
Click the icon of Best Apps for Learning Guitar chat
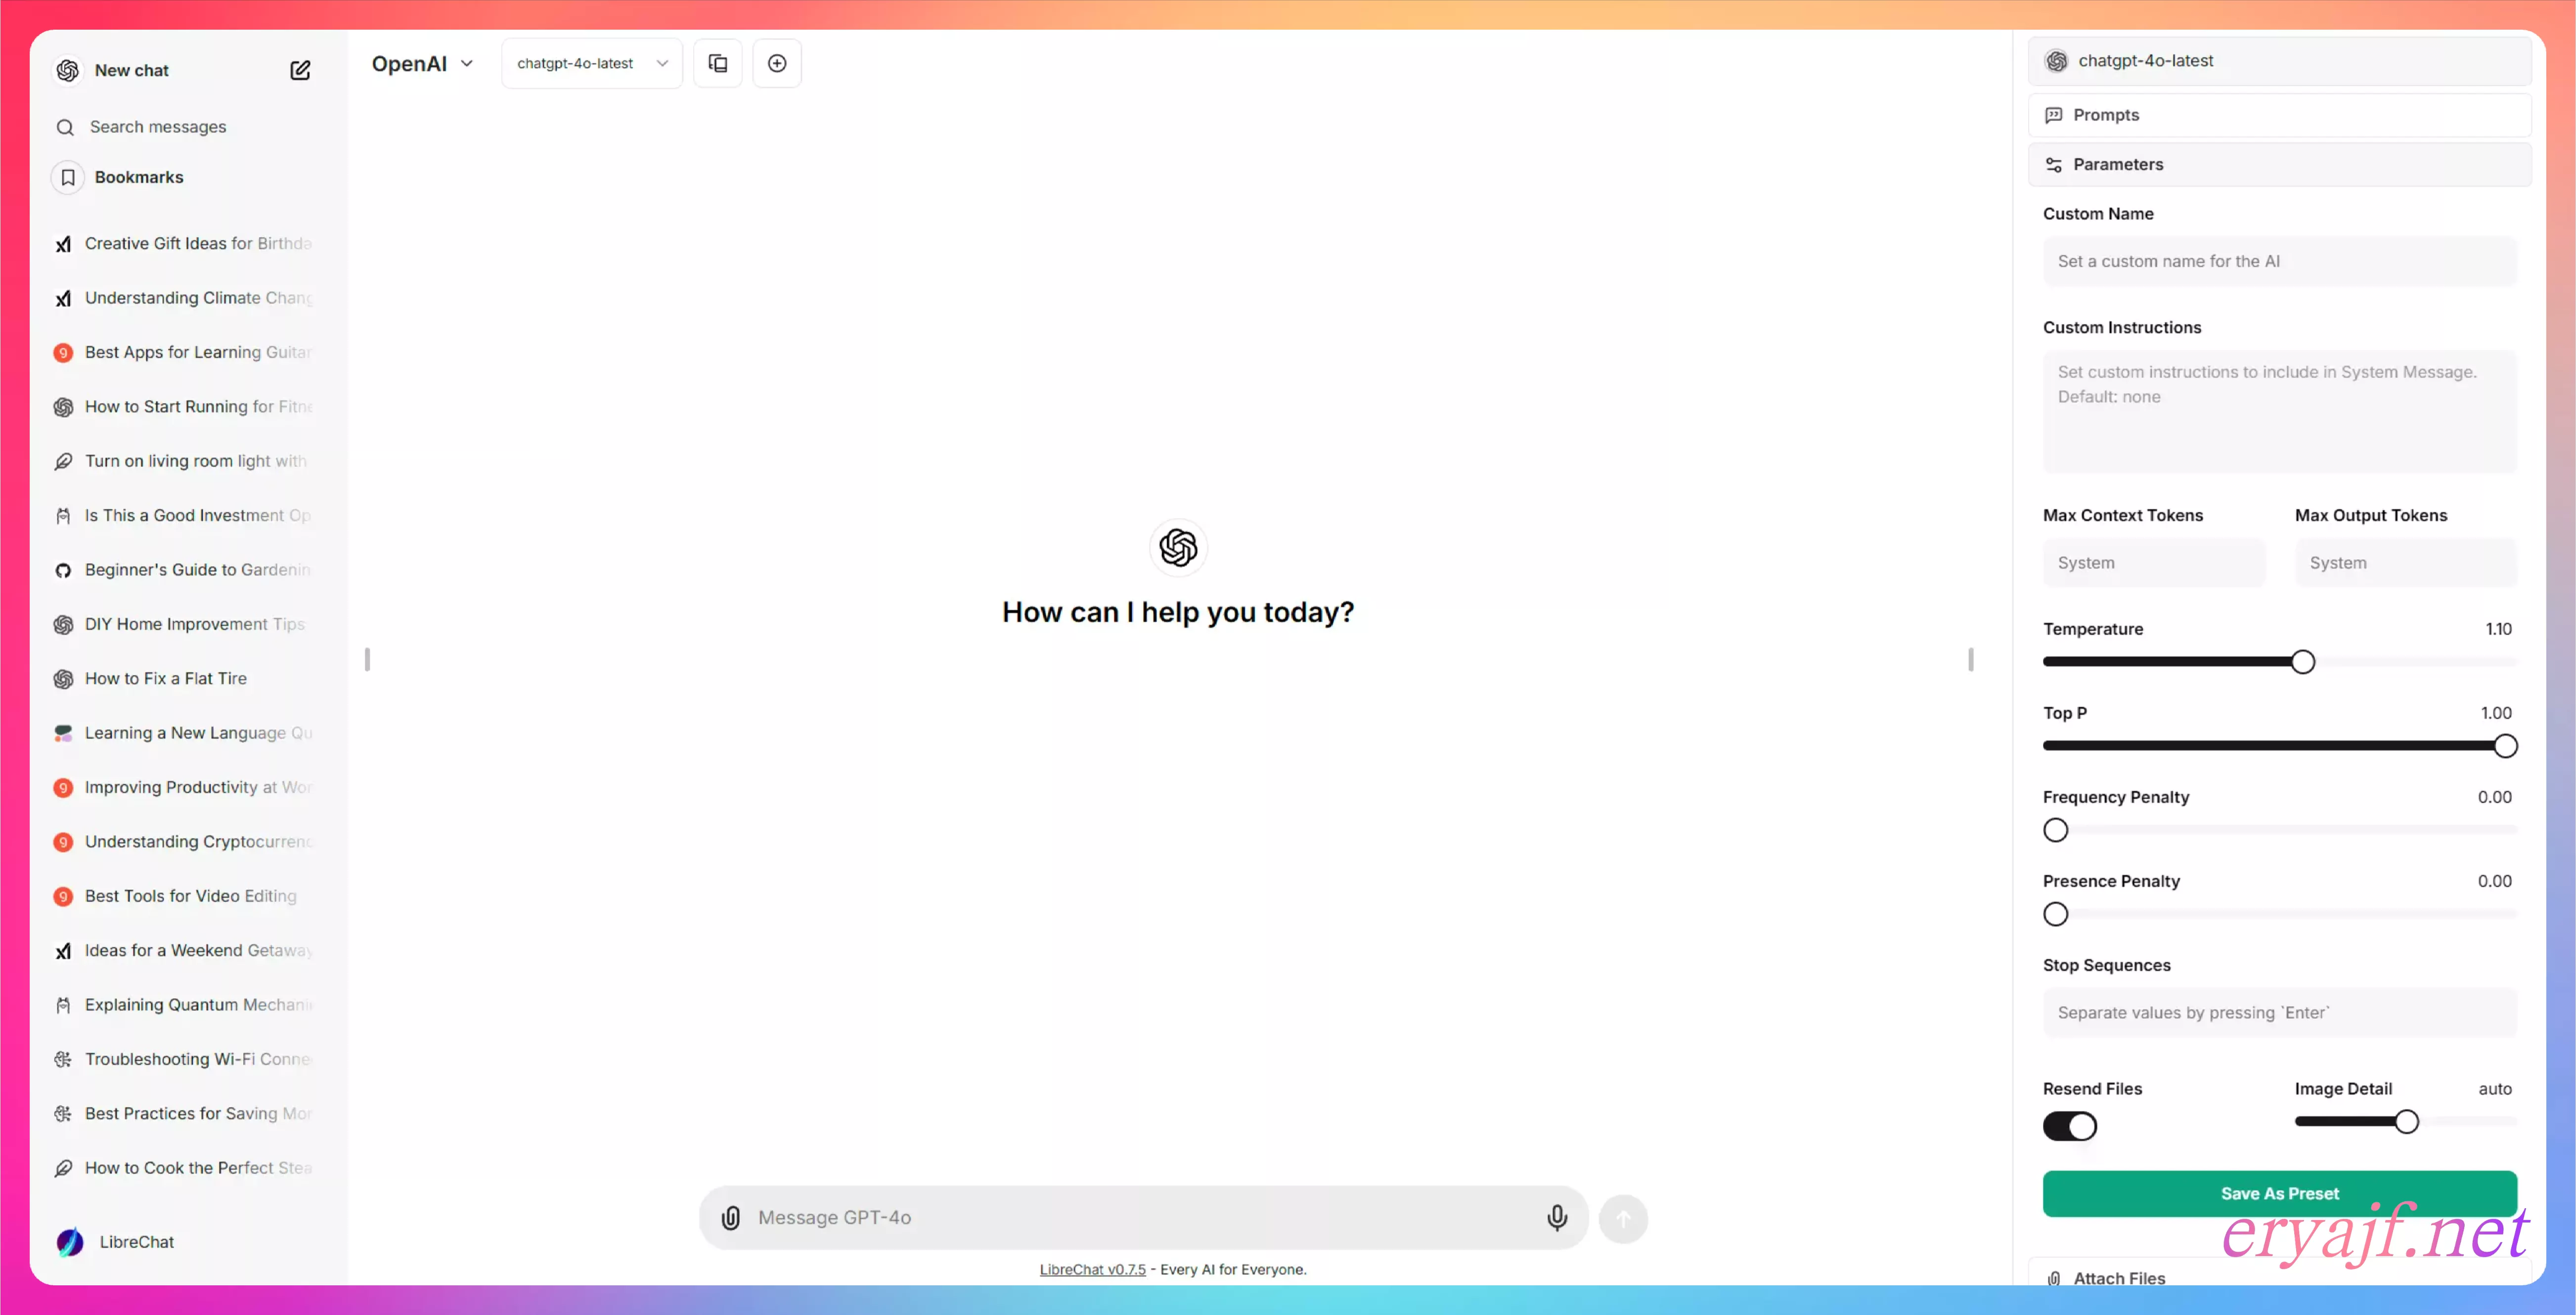click(x=63, y=352)
